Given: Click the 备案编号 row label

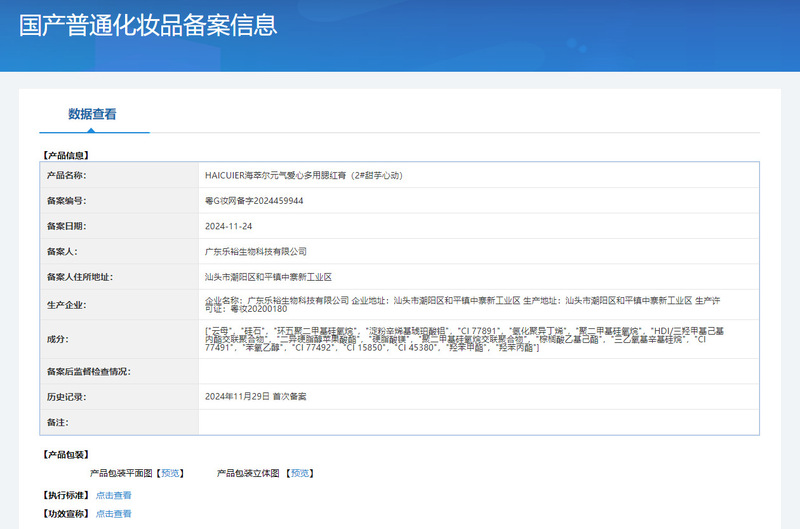Looking at the screenshot, I should (66, 201).
